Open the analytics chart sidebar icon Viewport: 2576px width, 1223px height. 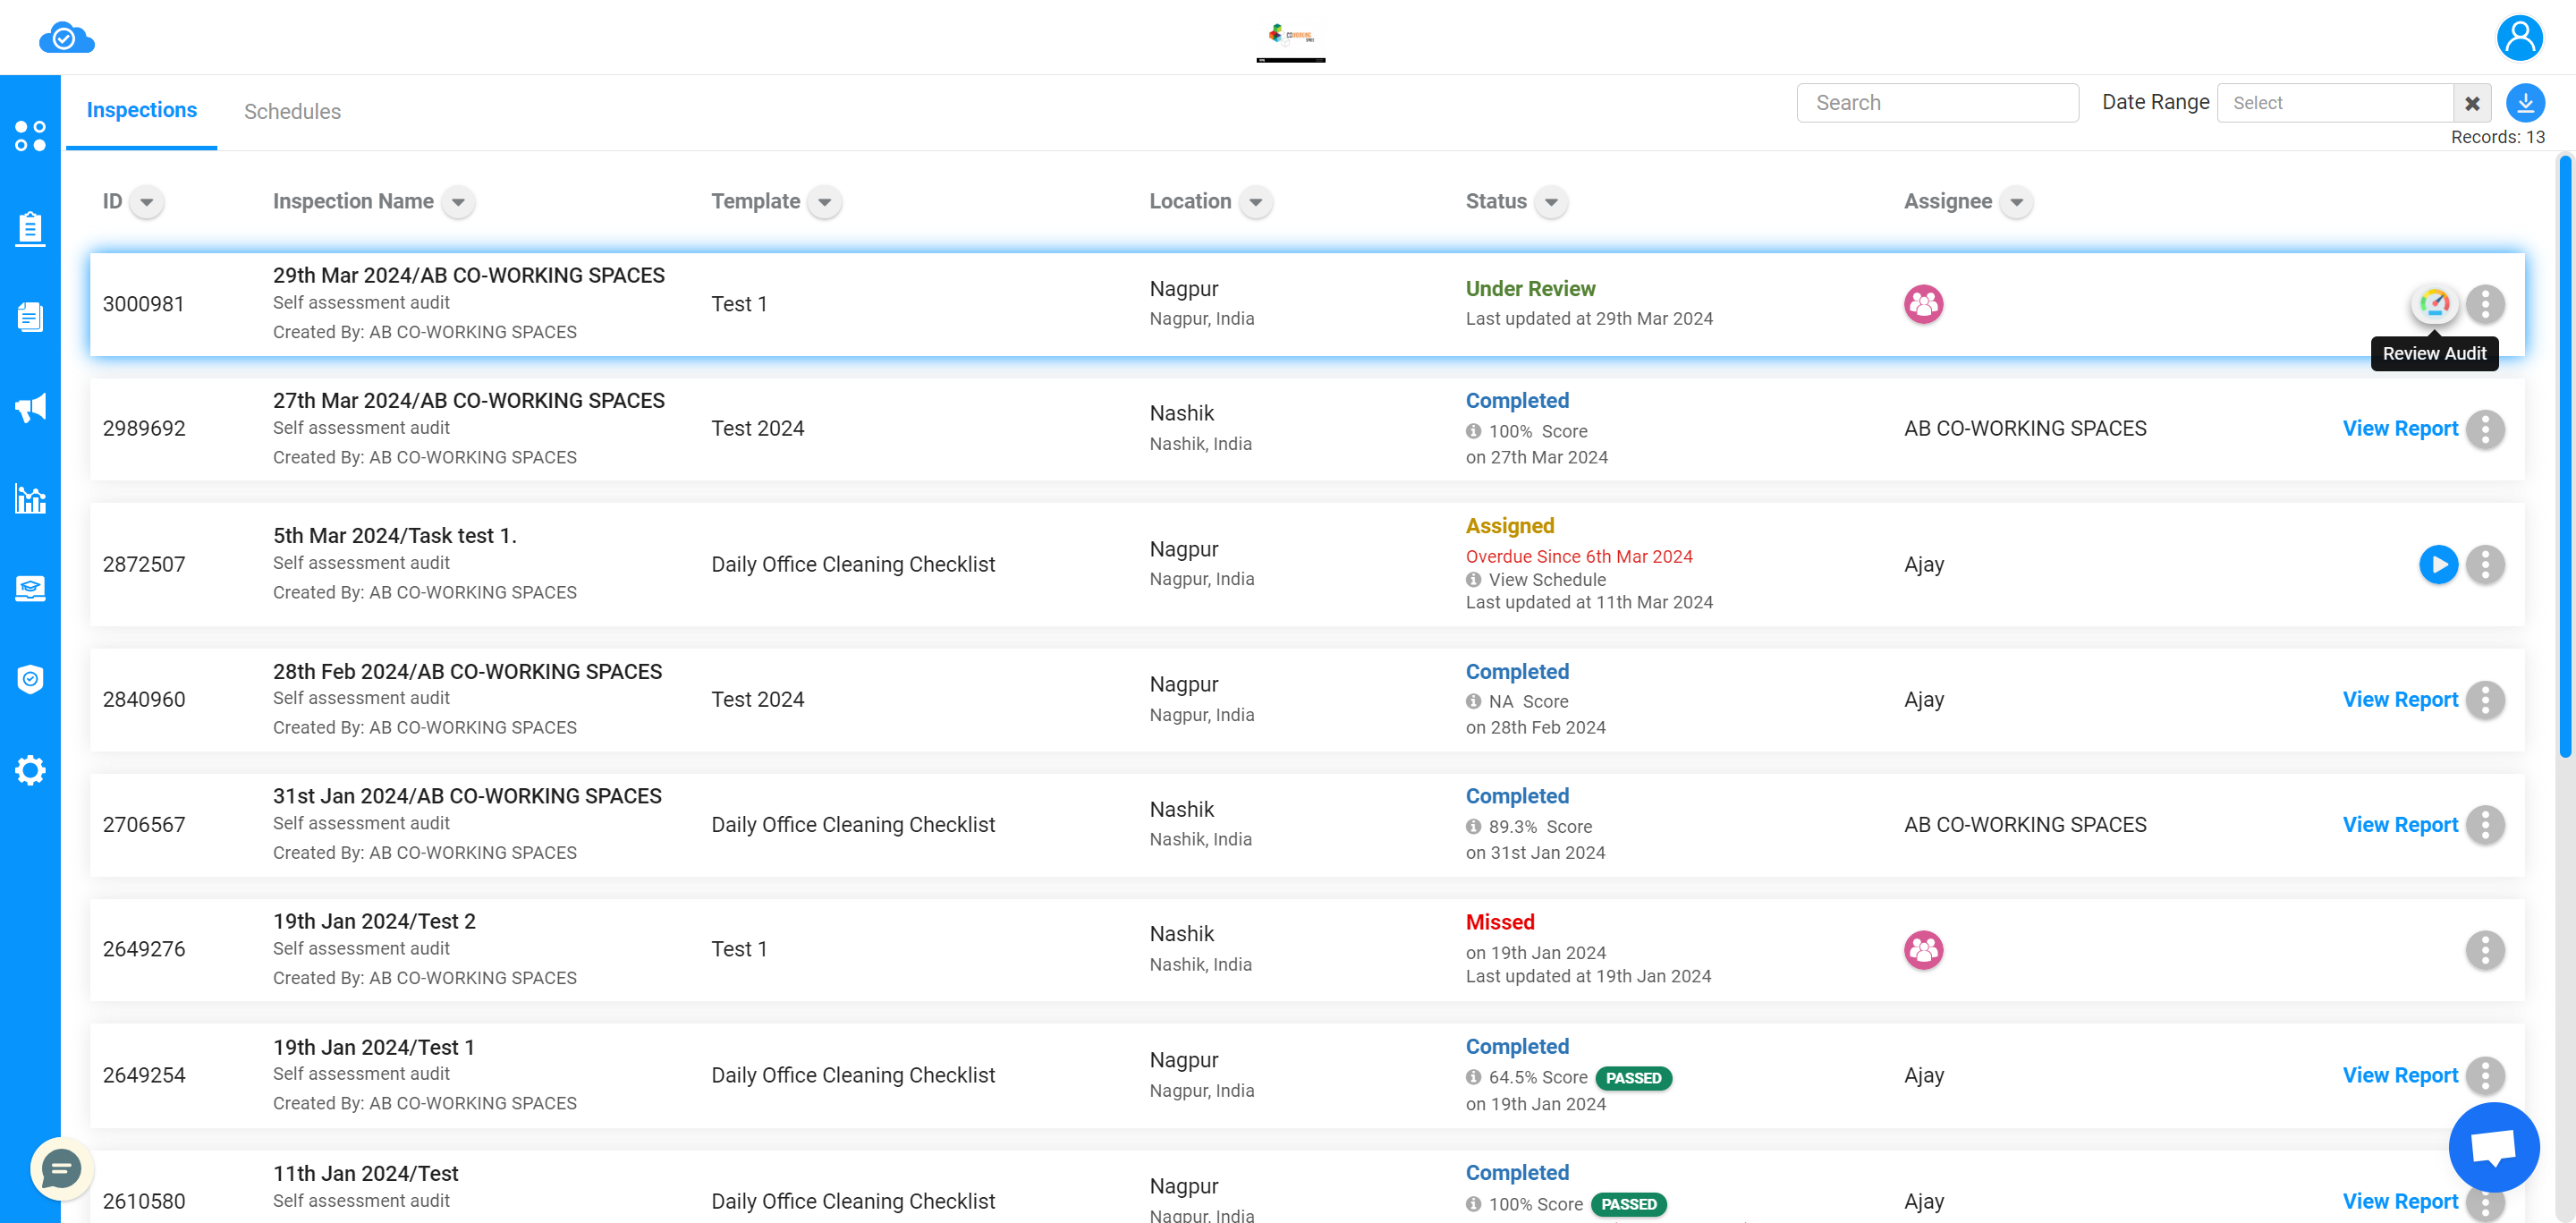pos(30,498)
